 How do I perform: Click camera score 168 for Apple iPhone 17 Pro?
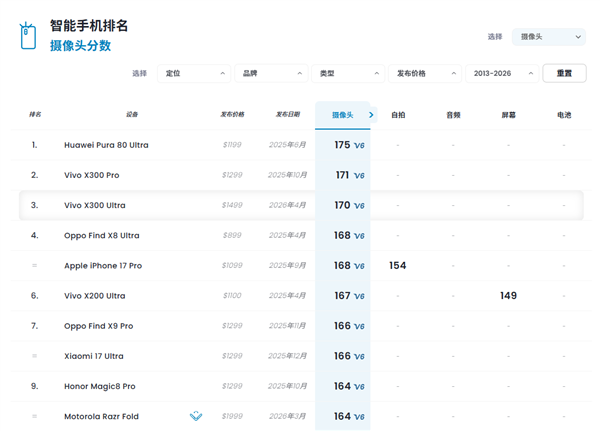342,265
